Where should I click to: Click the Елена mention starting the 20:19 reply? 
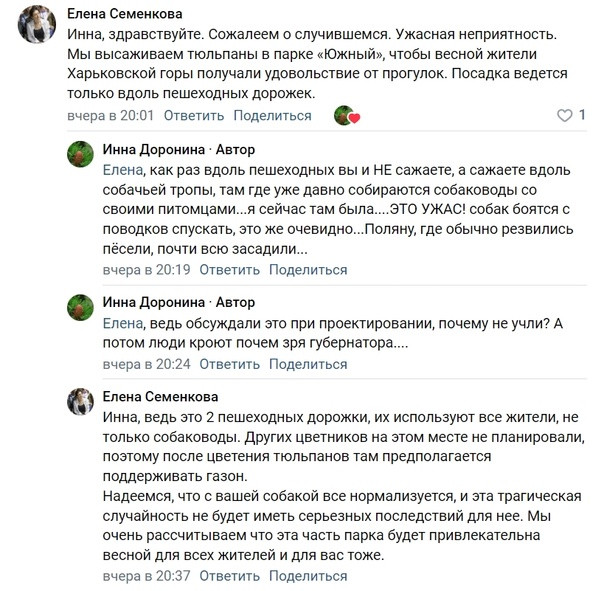point(123,170)
